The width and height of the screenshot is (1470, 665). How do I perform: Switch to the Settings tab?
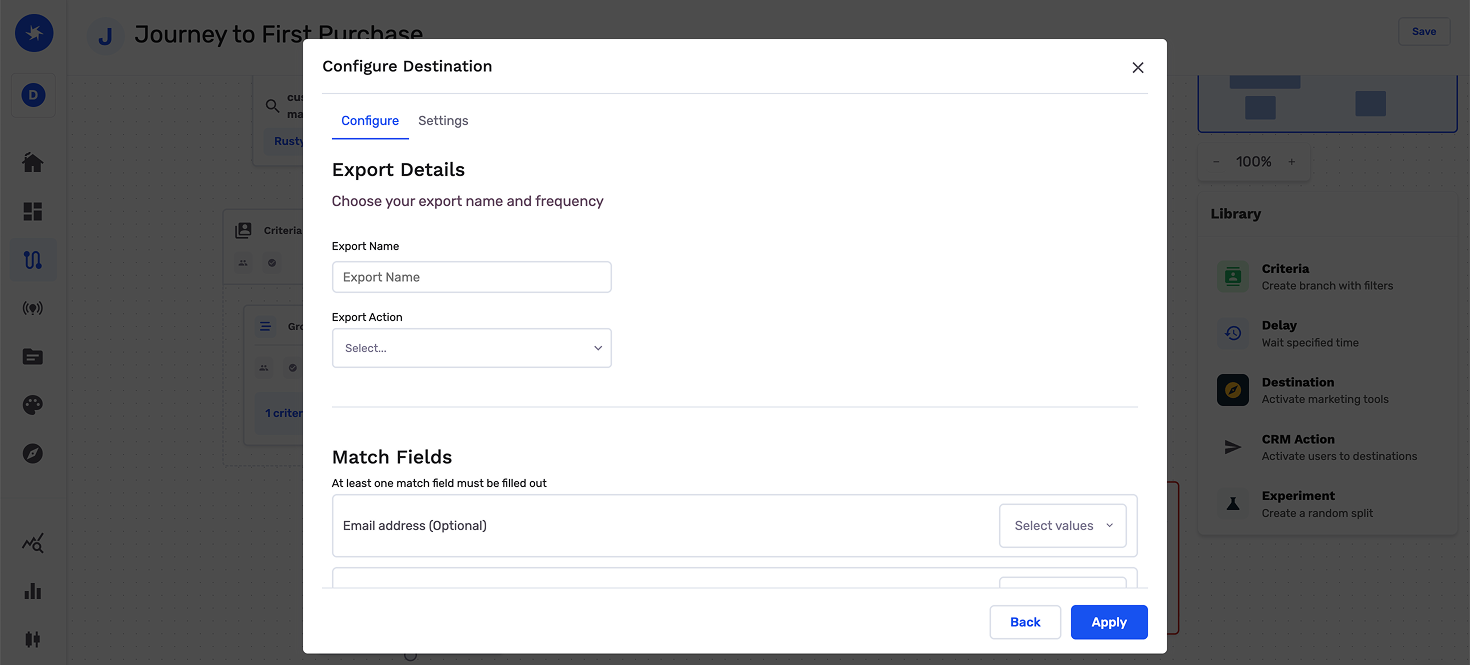coord(443,121)
